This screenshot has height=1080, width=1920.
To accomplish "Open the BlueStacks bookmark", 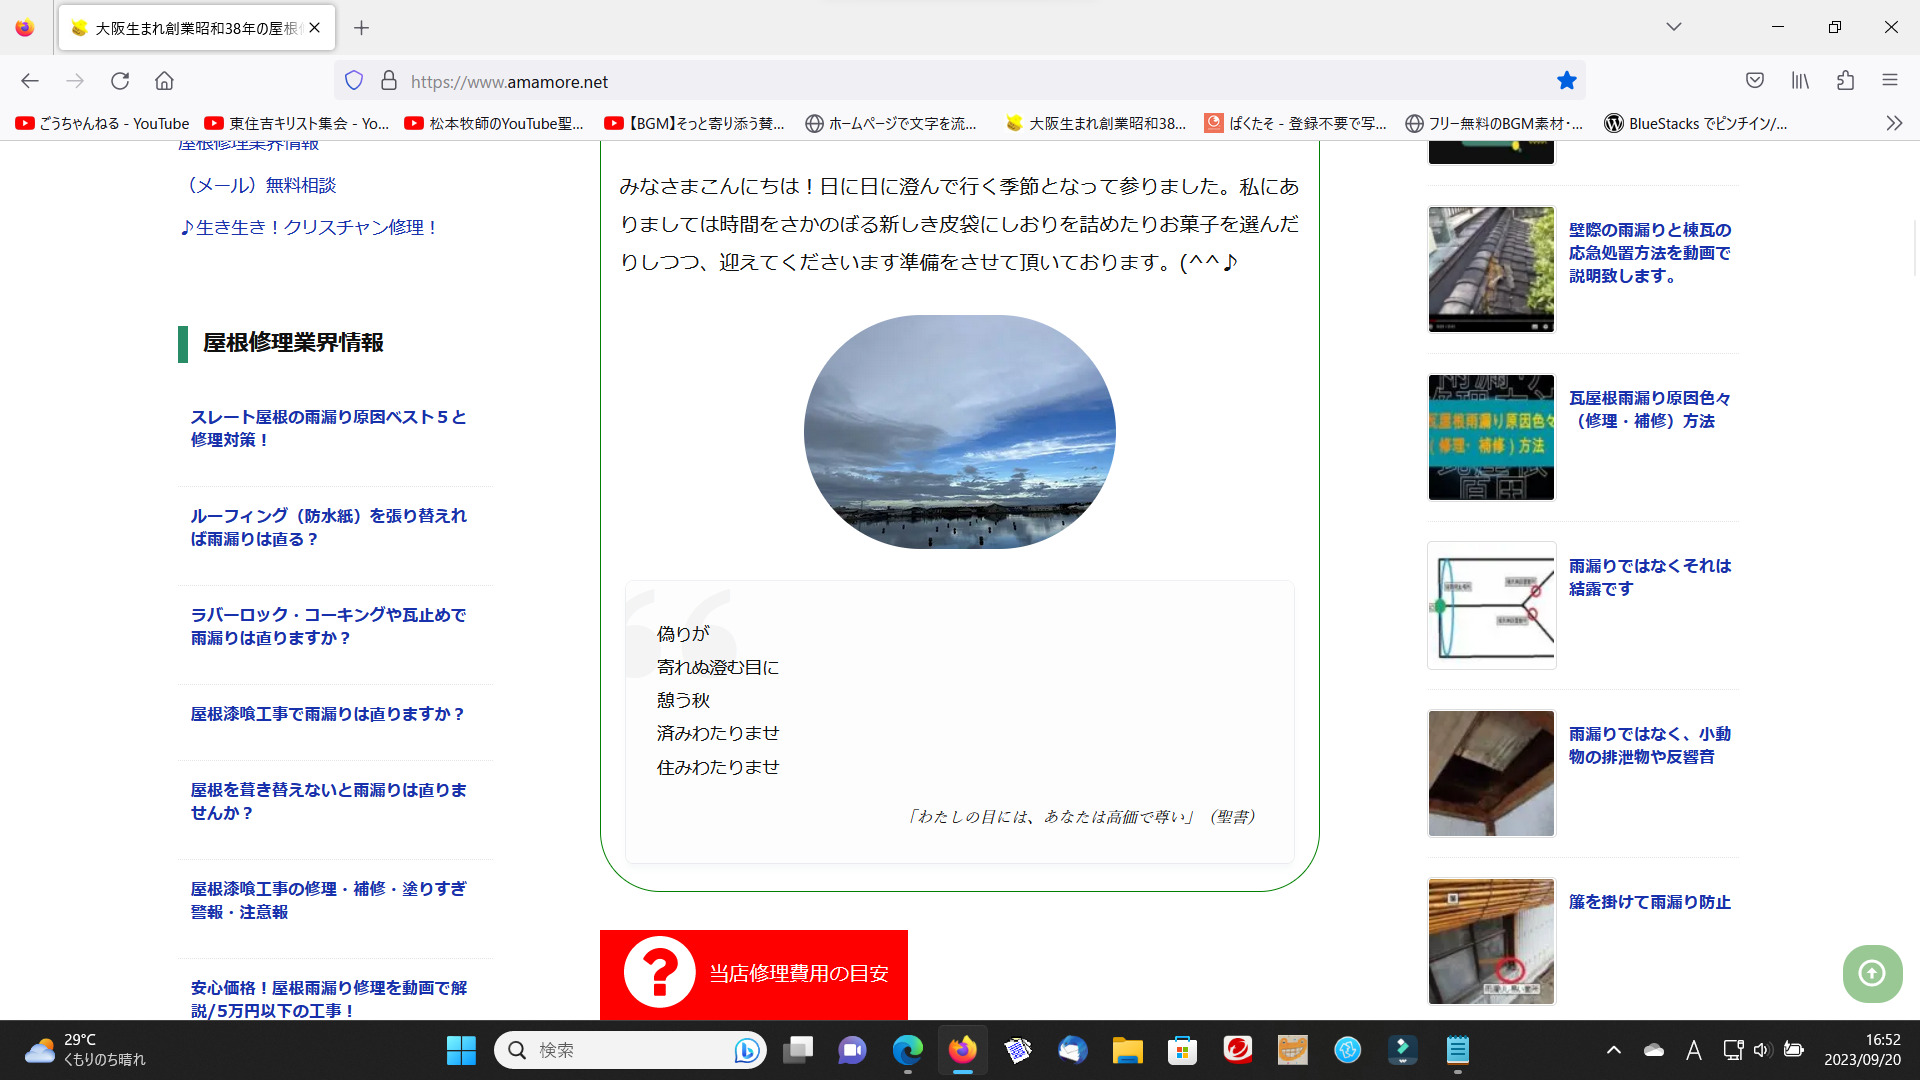I will click(1696, 123).
